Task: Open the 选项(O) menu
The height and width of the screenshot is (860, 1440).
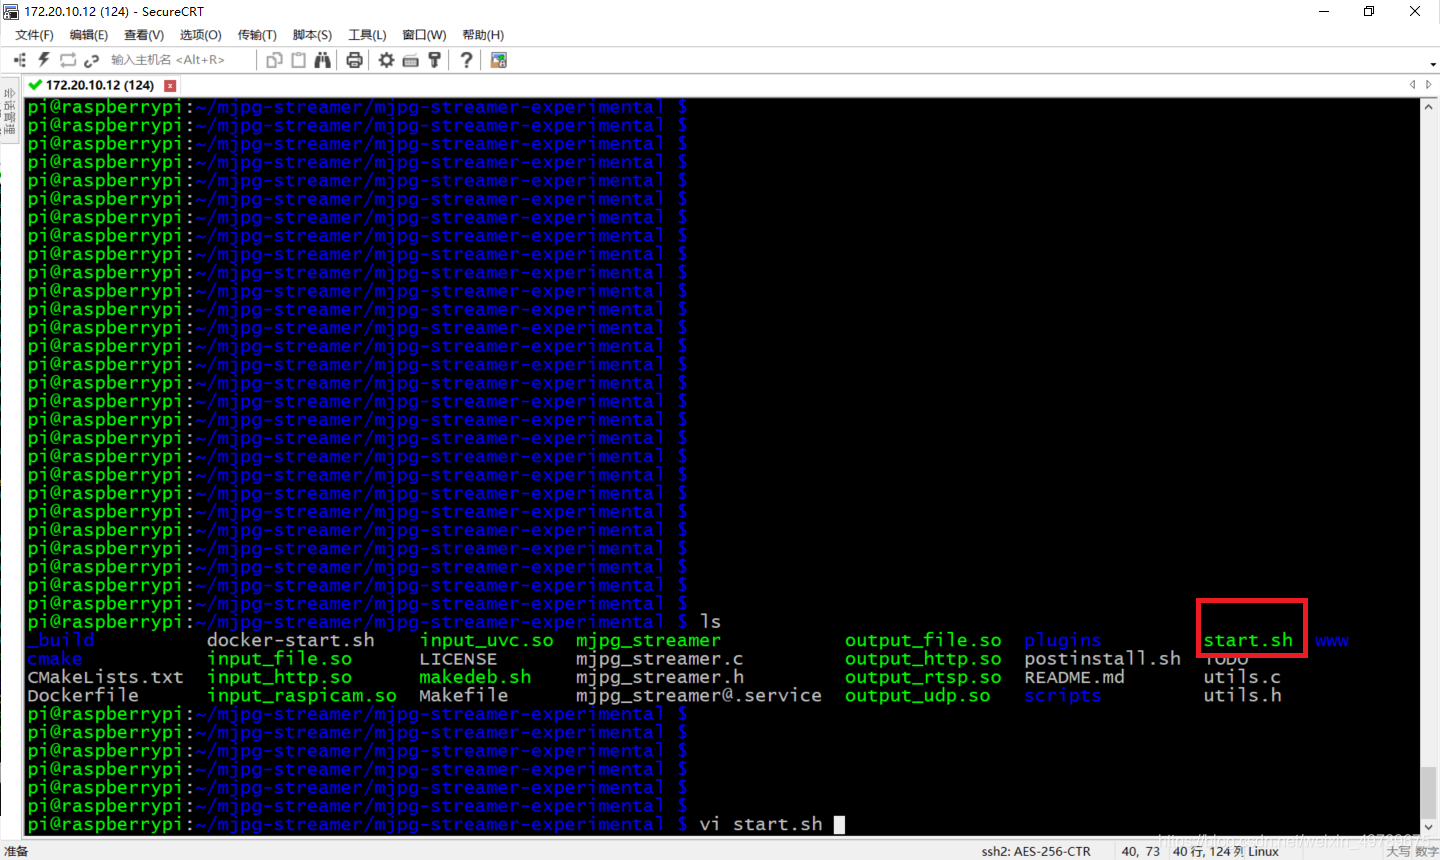Action: (201, 35)
